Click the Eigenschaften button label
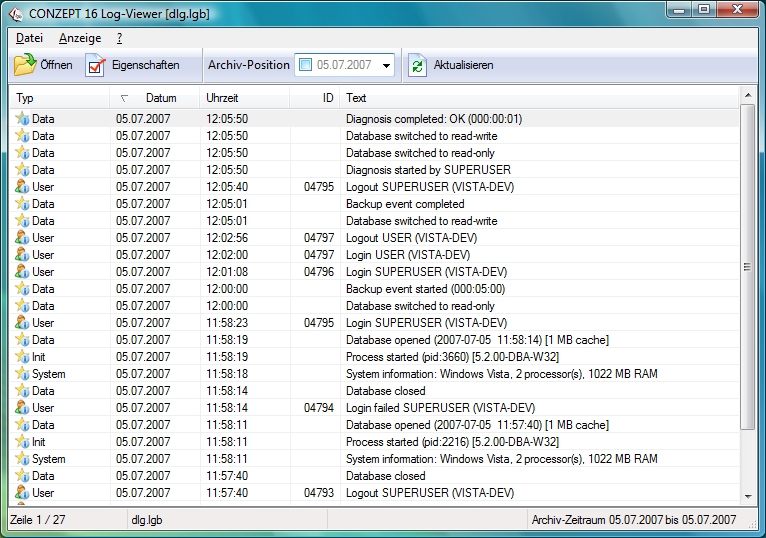The height and width of the screenshot is (538, 766). tap(146, 65)
